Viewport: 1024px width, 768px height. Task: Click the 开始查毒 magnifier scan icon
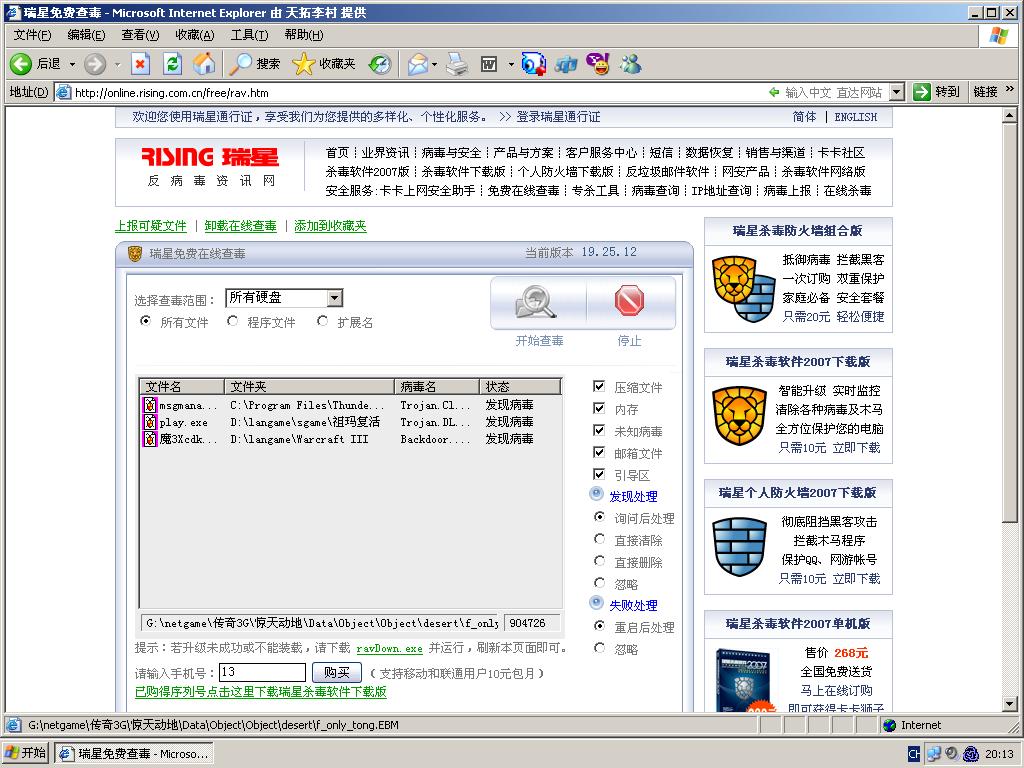point(536,302)
